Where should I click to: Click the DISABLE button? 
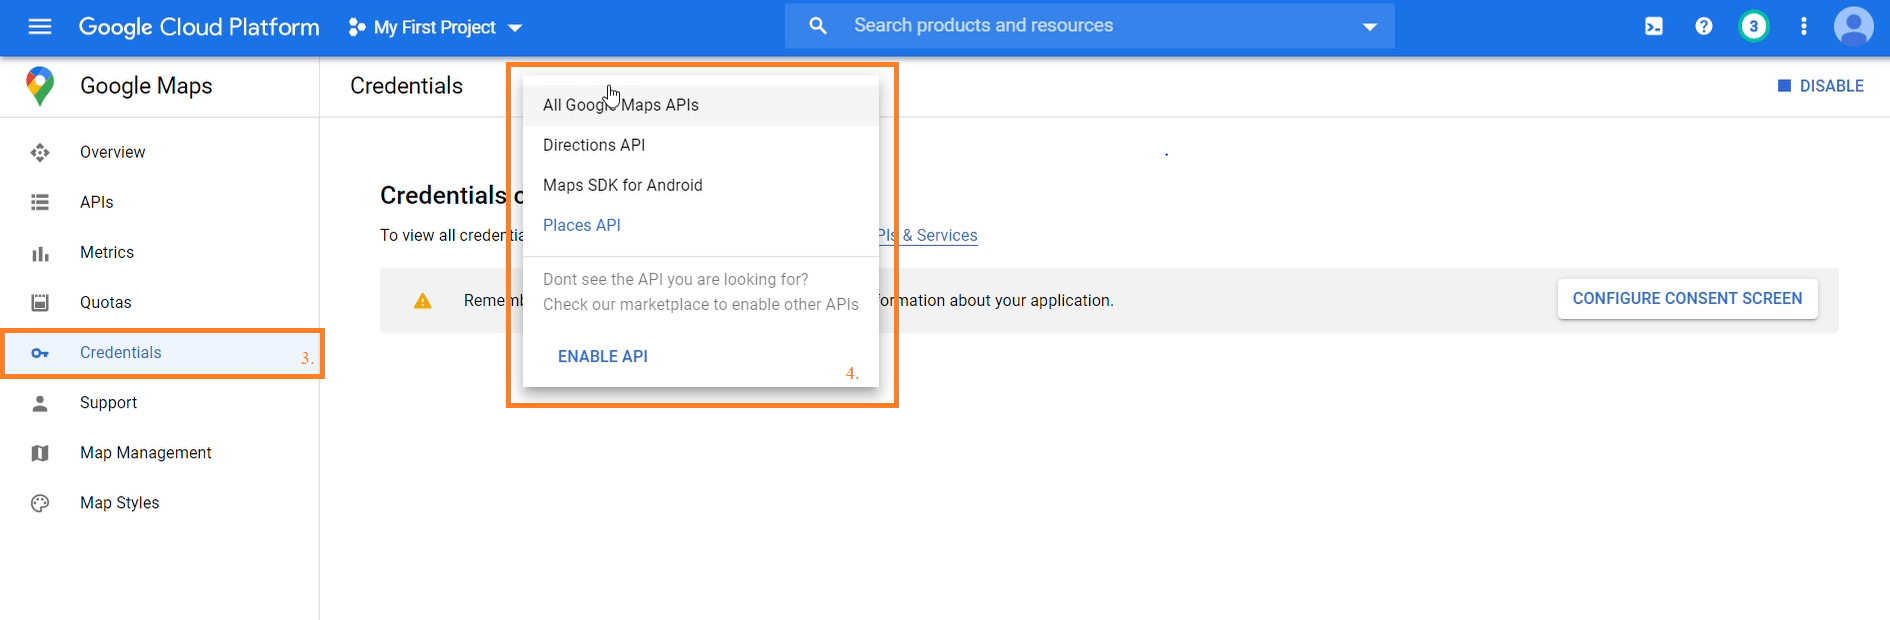[1821, 86]
